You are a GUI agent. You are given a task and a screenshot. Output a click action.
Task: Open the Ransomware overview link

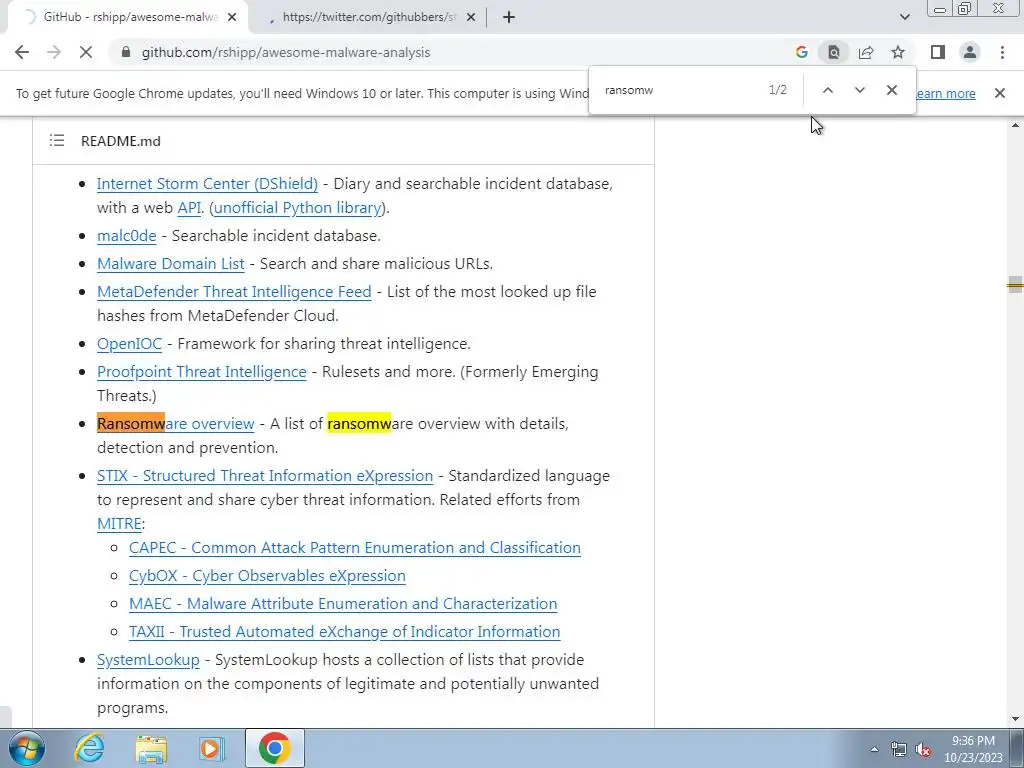175,424
